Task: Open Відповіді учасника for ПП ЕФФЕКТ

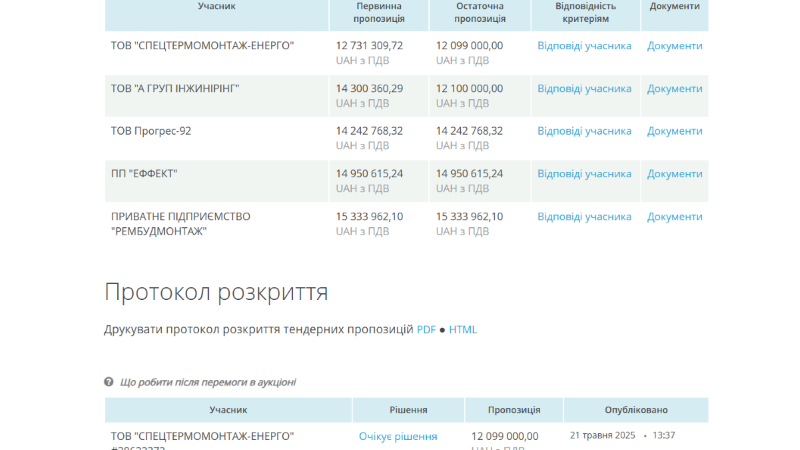Action: pos(584,173)
